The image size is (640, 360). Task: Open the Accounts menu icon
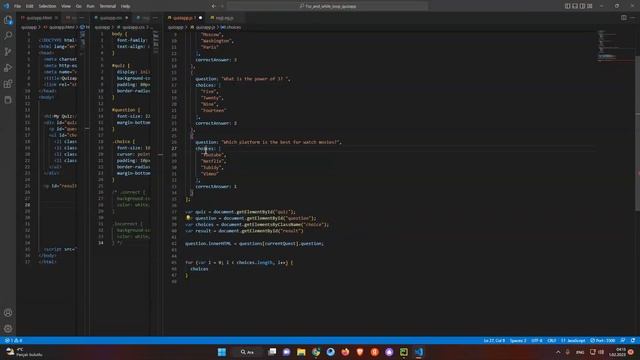pos(8,313)
